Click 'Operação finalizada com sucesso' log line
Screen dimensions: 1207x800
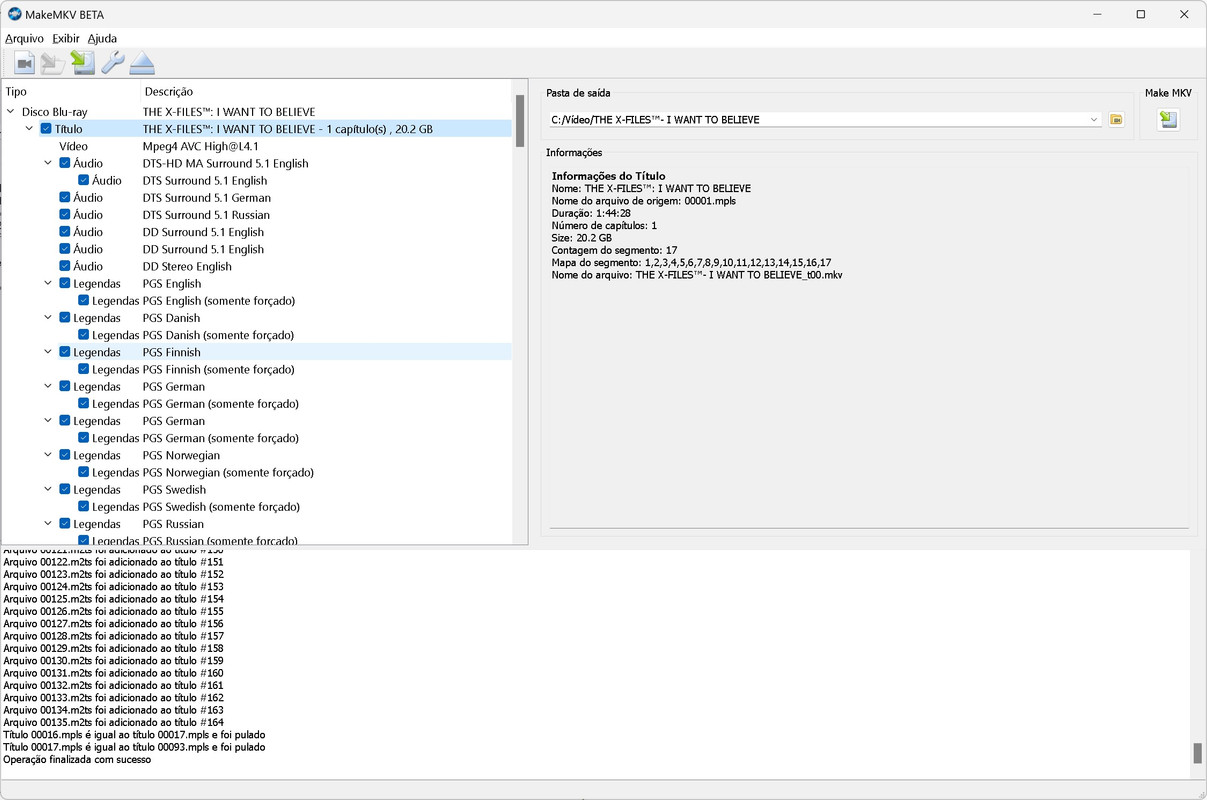77,760
